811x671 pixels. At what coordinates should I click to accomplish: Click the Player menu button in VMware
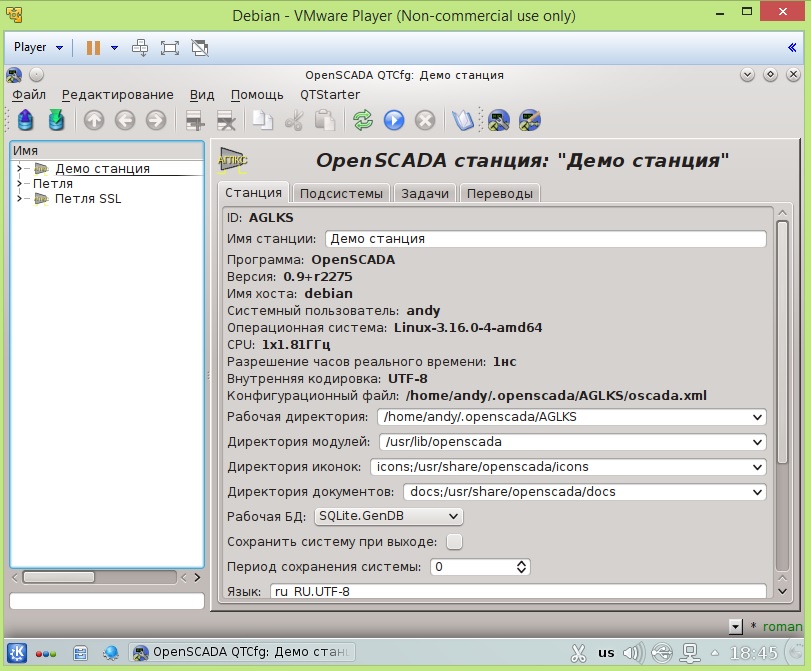(x=38, y=47)
